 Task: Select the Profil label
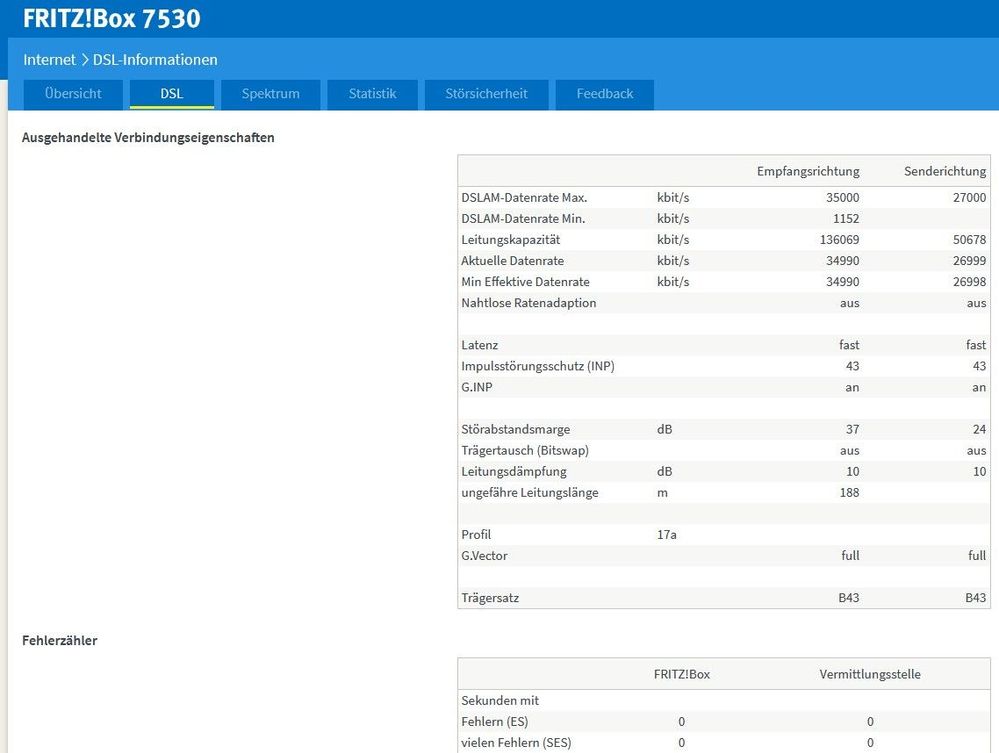point(476,534)
